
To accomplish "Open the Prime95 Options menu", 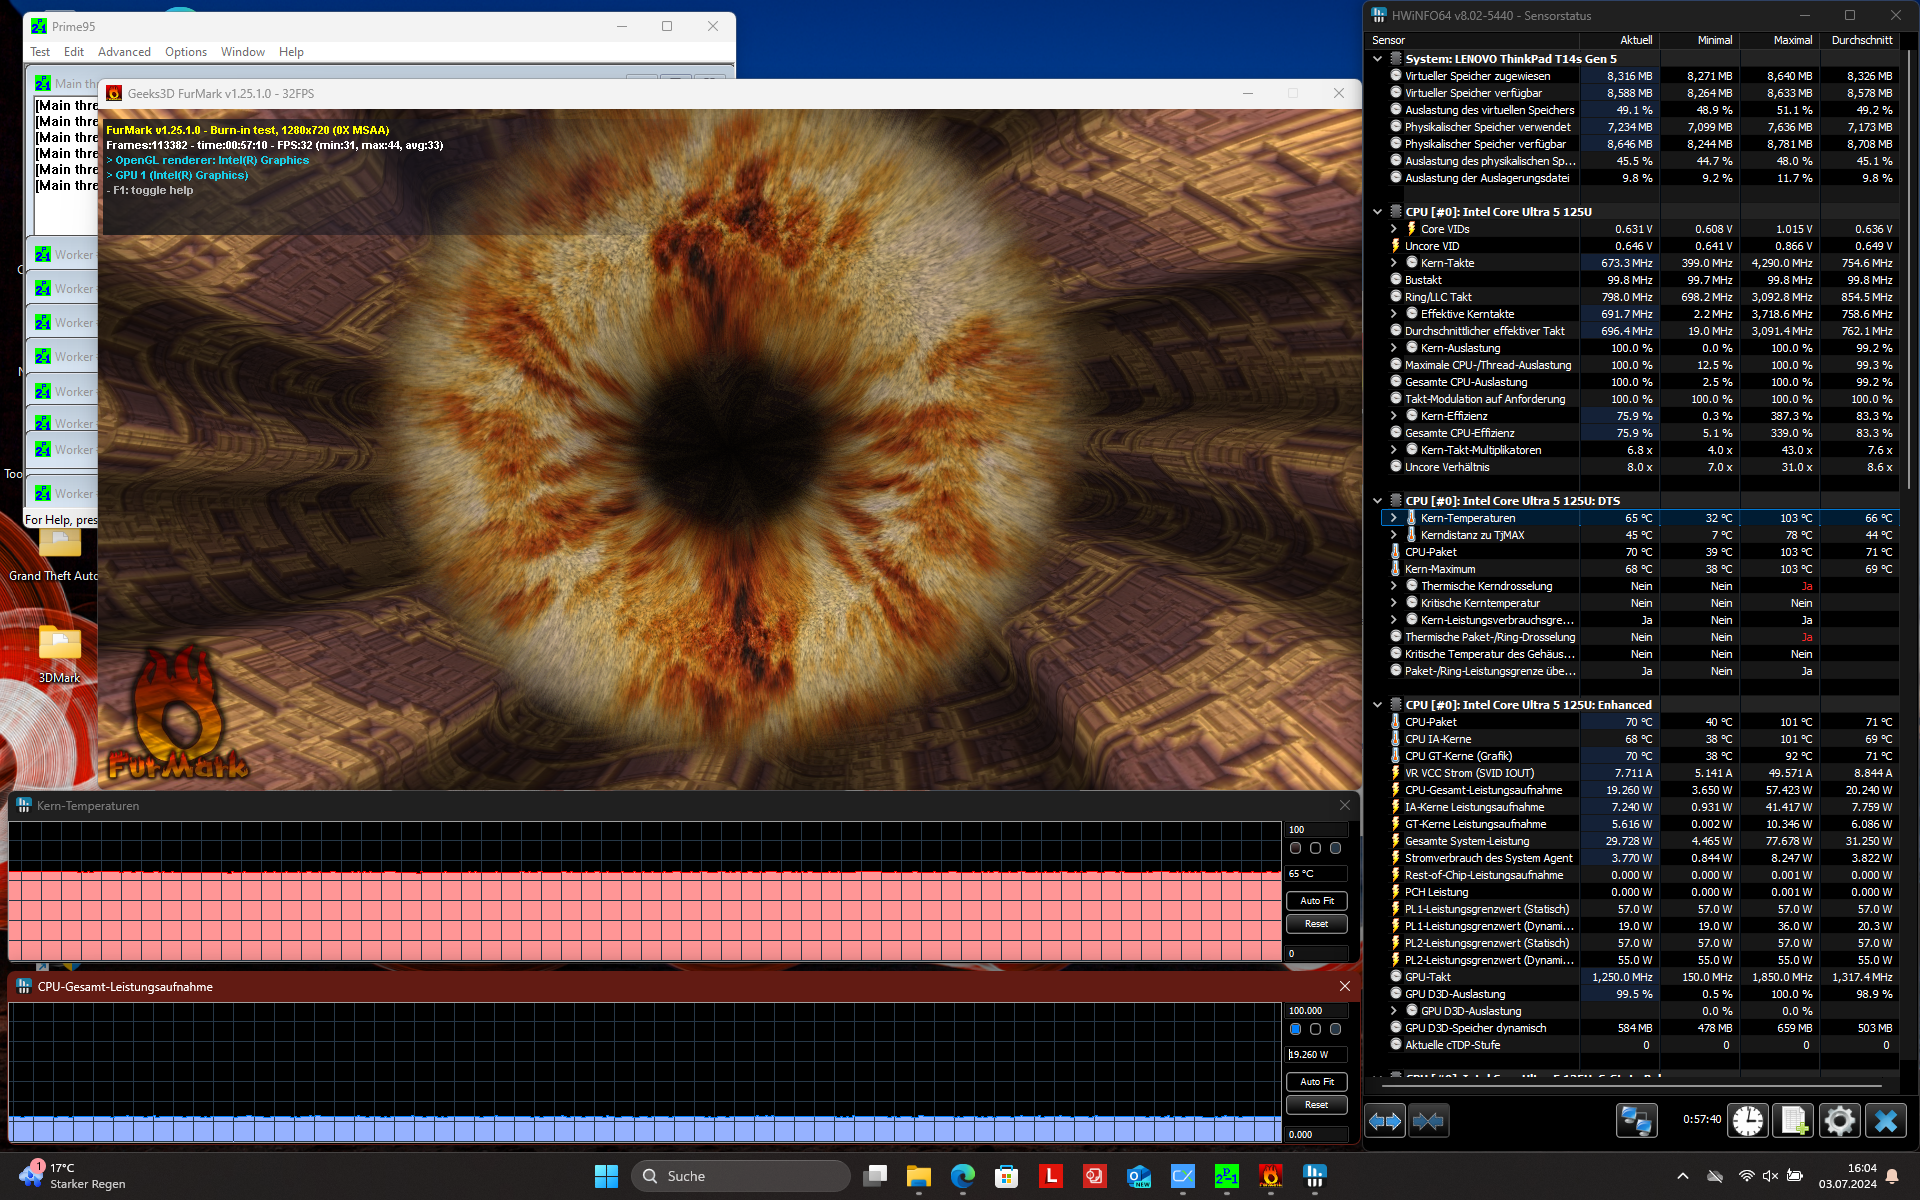I will (x=186, y=52).
